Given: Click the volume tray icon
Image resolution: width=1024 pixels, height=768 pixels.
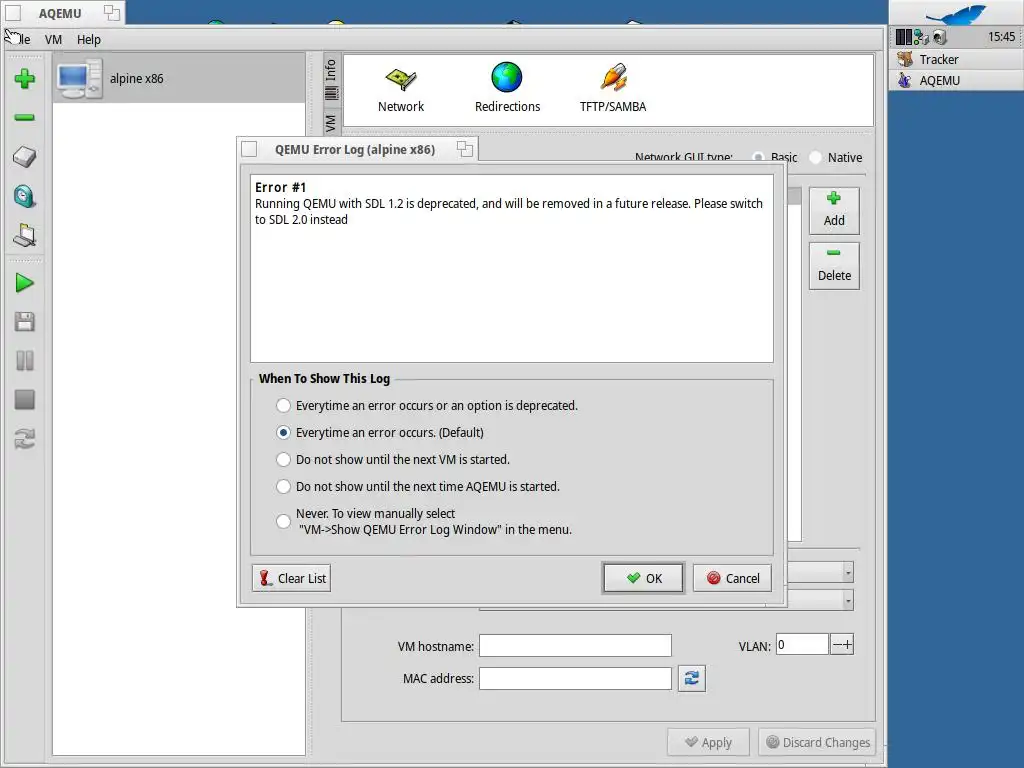Looking at the screenshot, I should click(940, 37).
